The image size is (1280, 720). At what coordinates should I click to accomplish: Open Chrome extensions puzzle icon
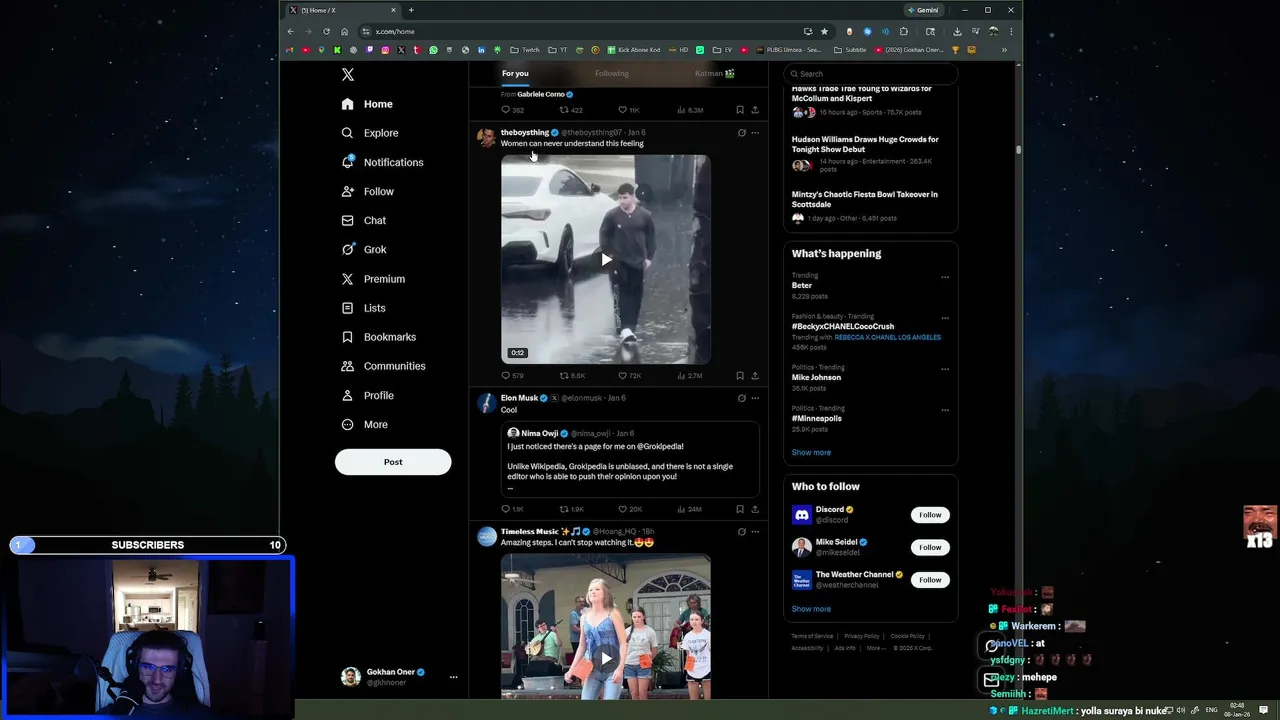point(904,31)
